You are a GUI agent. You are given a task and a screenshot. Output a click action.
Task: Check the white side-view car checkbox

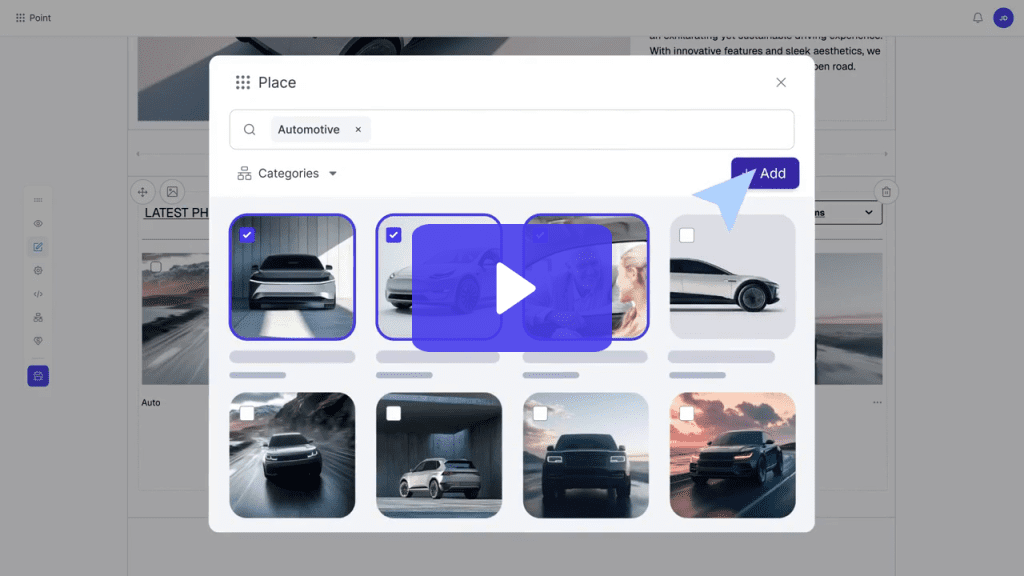[686, 235]
